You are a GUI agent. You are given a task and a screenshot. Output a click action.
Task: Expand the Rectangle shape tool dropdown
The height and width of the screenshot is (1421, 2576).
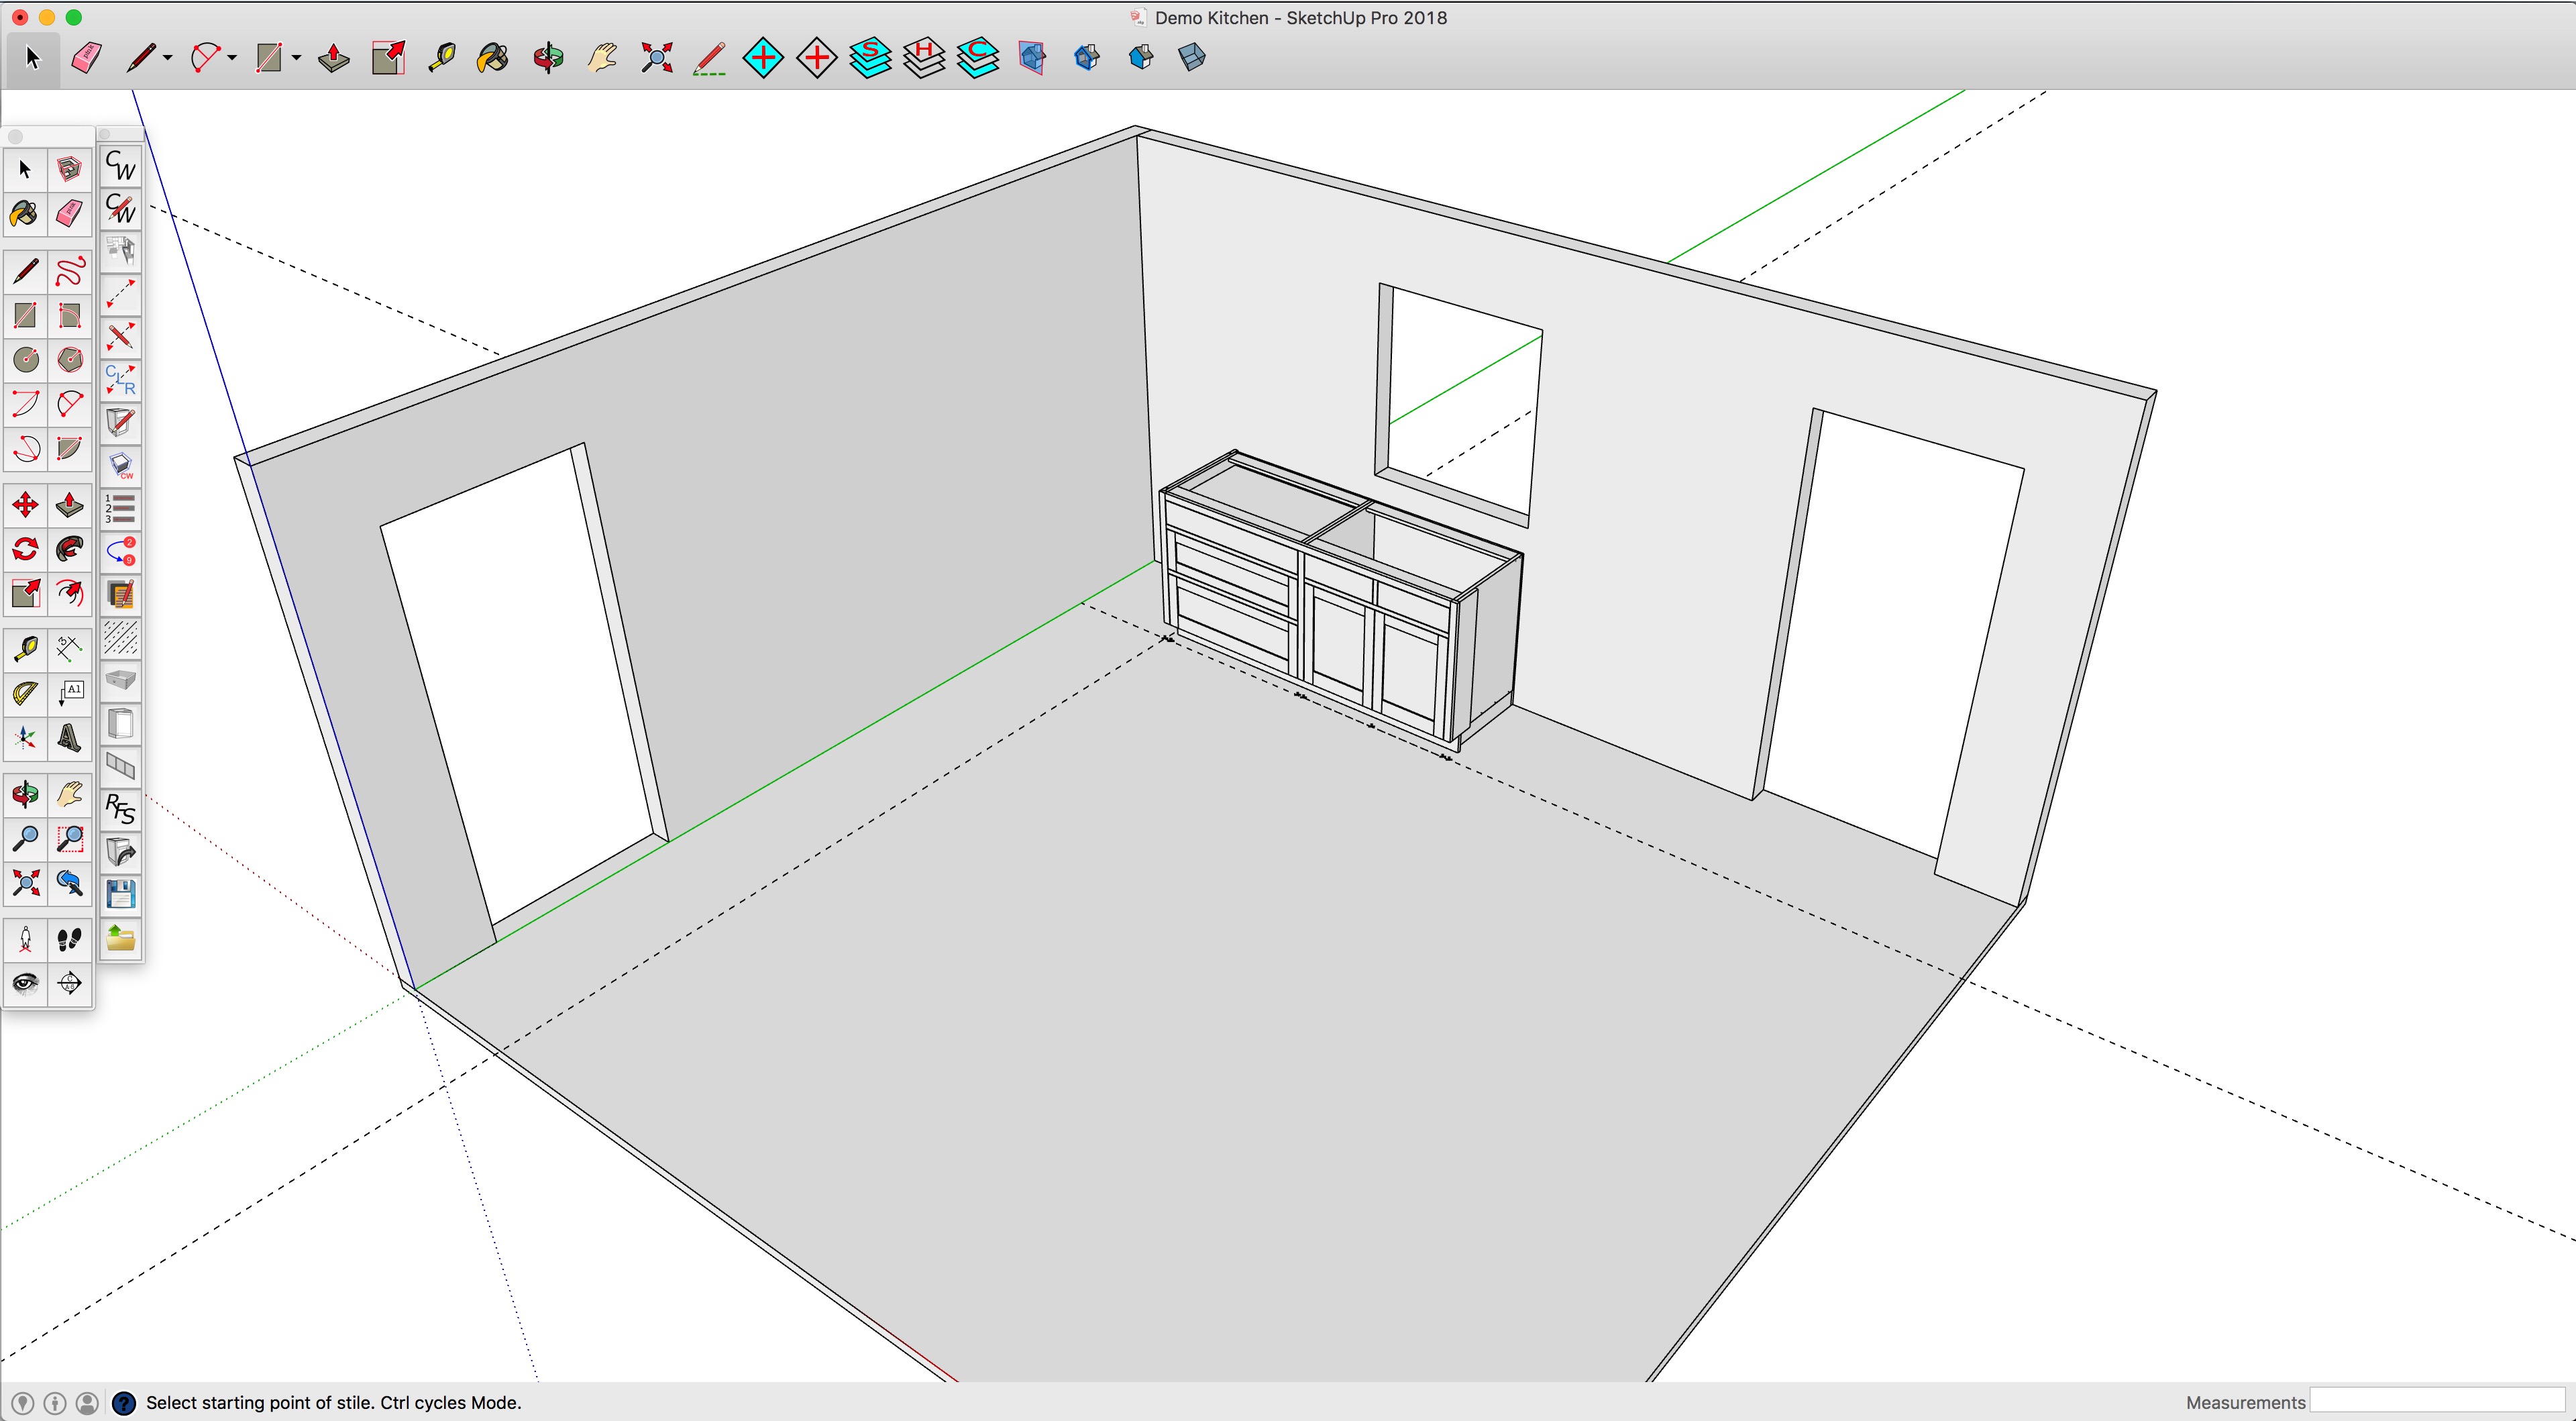point(297,58)
